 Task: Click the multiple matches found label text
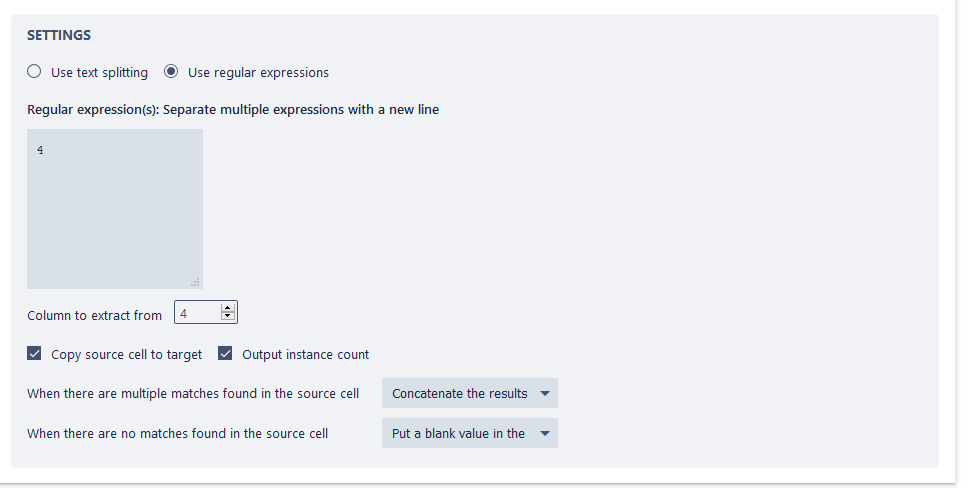193,394
